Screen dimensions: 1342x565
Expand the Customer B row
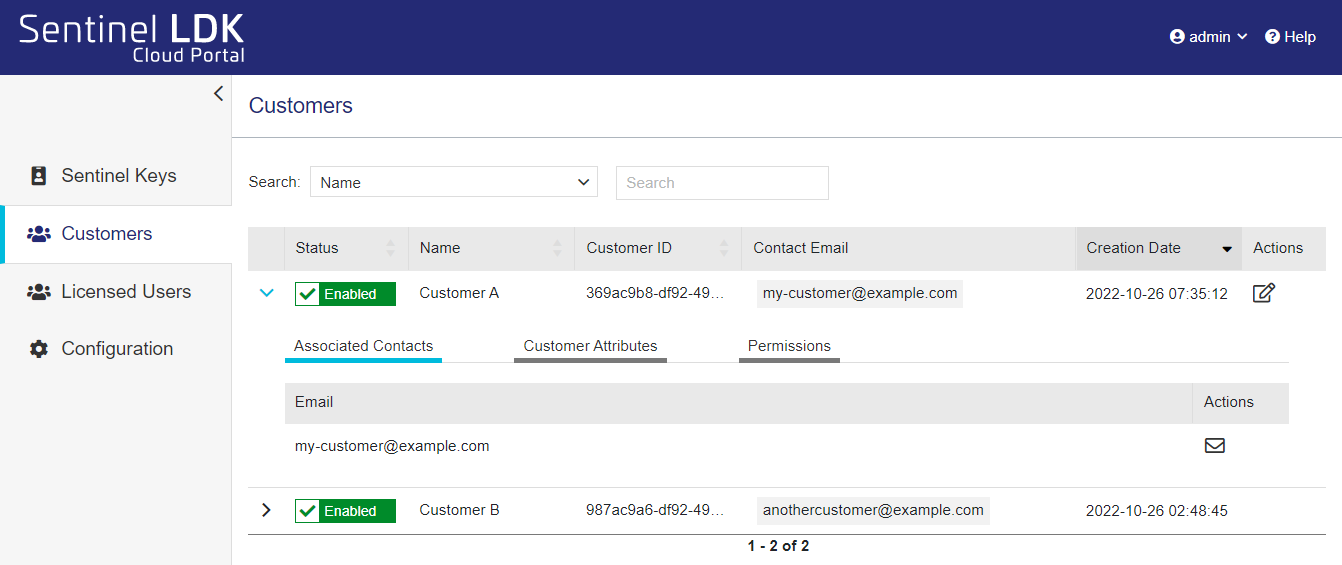click(266, 510)
